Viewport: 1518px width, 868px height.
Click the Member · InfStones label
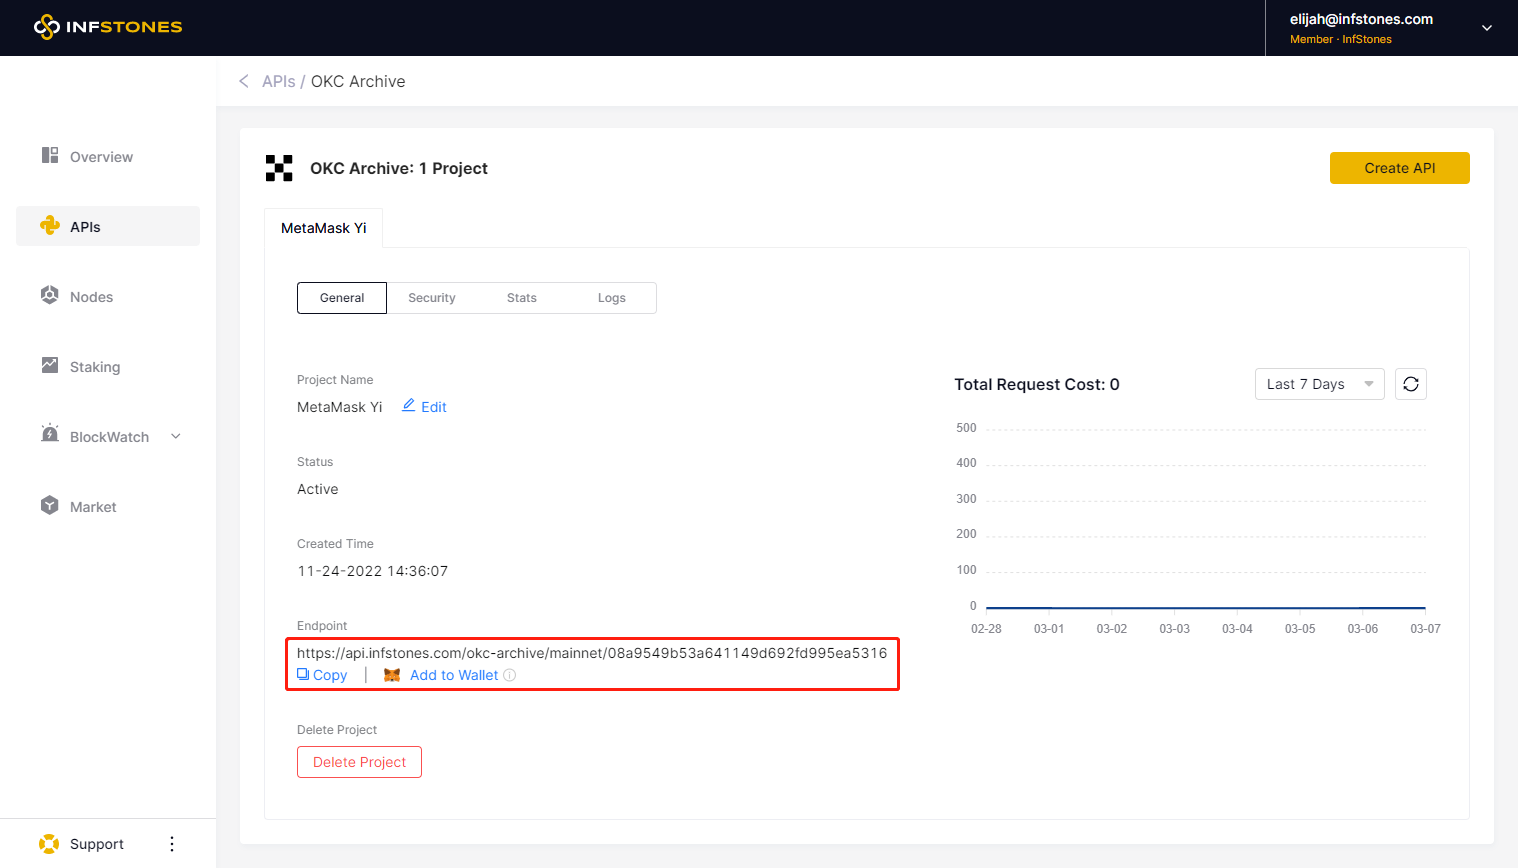point(1341,39)
